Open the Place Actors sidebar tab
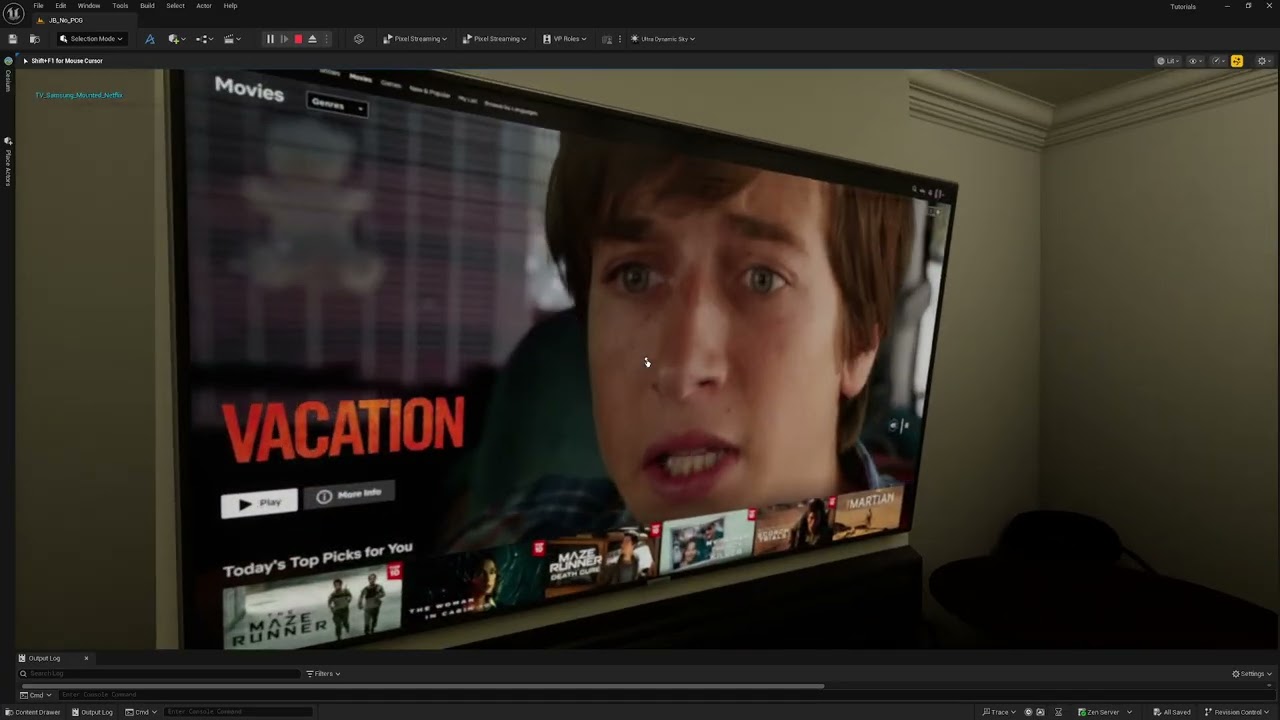Viewport: 1280px width, 720px height. tap(8, 167)
